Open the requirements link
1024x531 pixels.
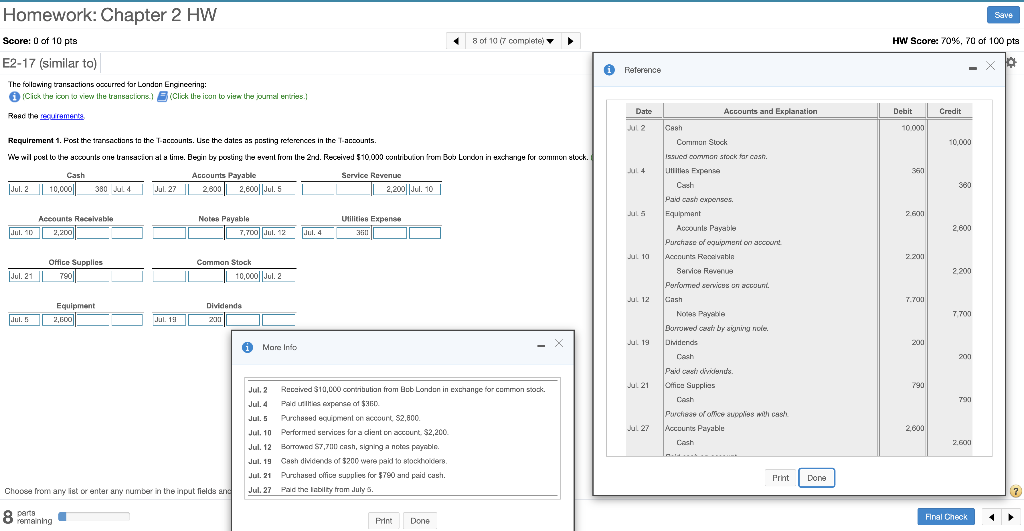click(x=62, y=116)
